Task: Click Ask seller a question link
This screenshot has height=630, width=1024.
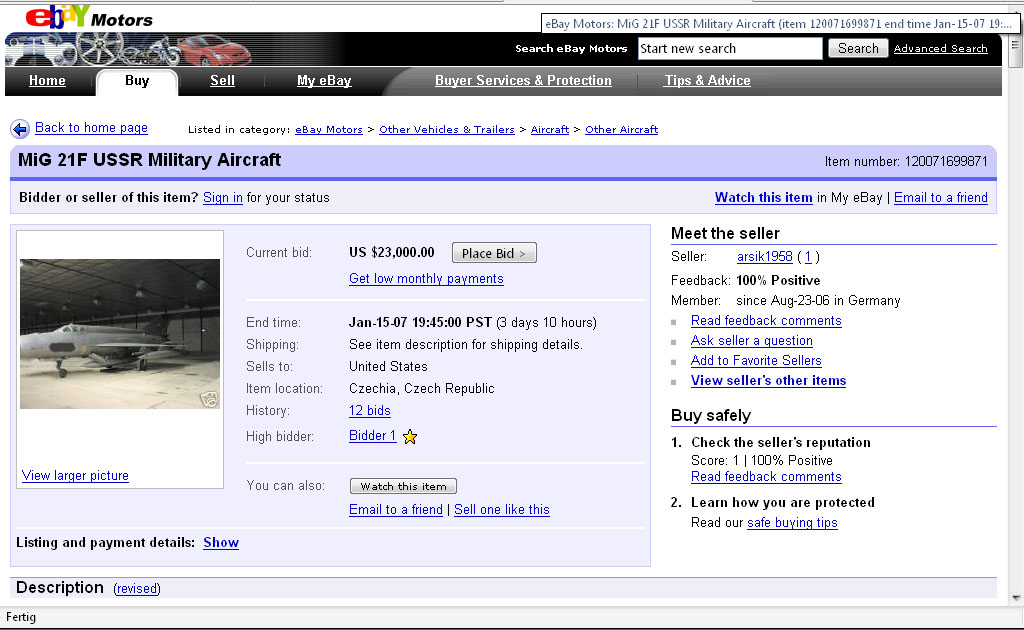Action: point(752,341)
